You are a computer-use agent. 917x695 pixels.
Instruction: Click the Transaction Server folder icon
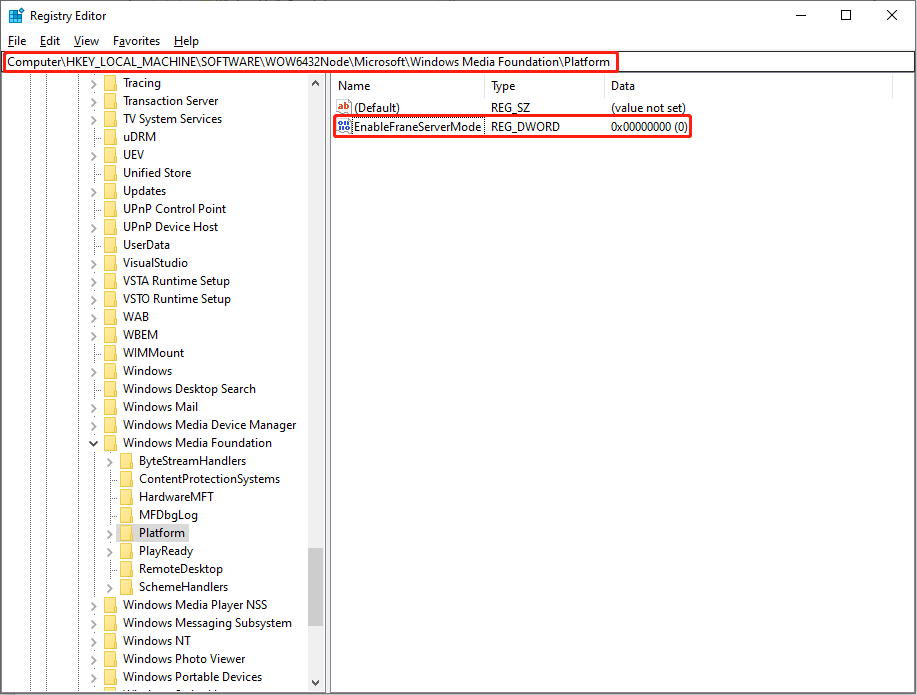(x=110, y=101)
